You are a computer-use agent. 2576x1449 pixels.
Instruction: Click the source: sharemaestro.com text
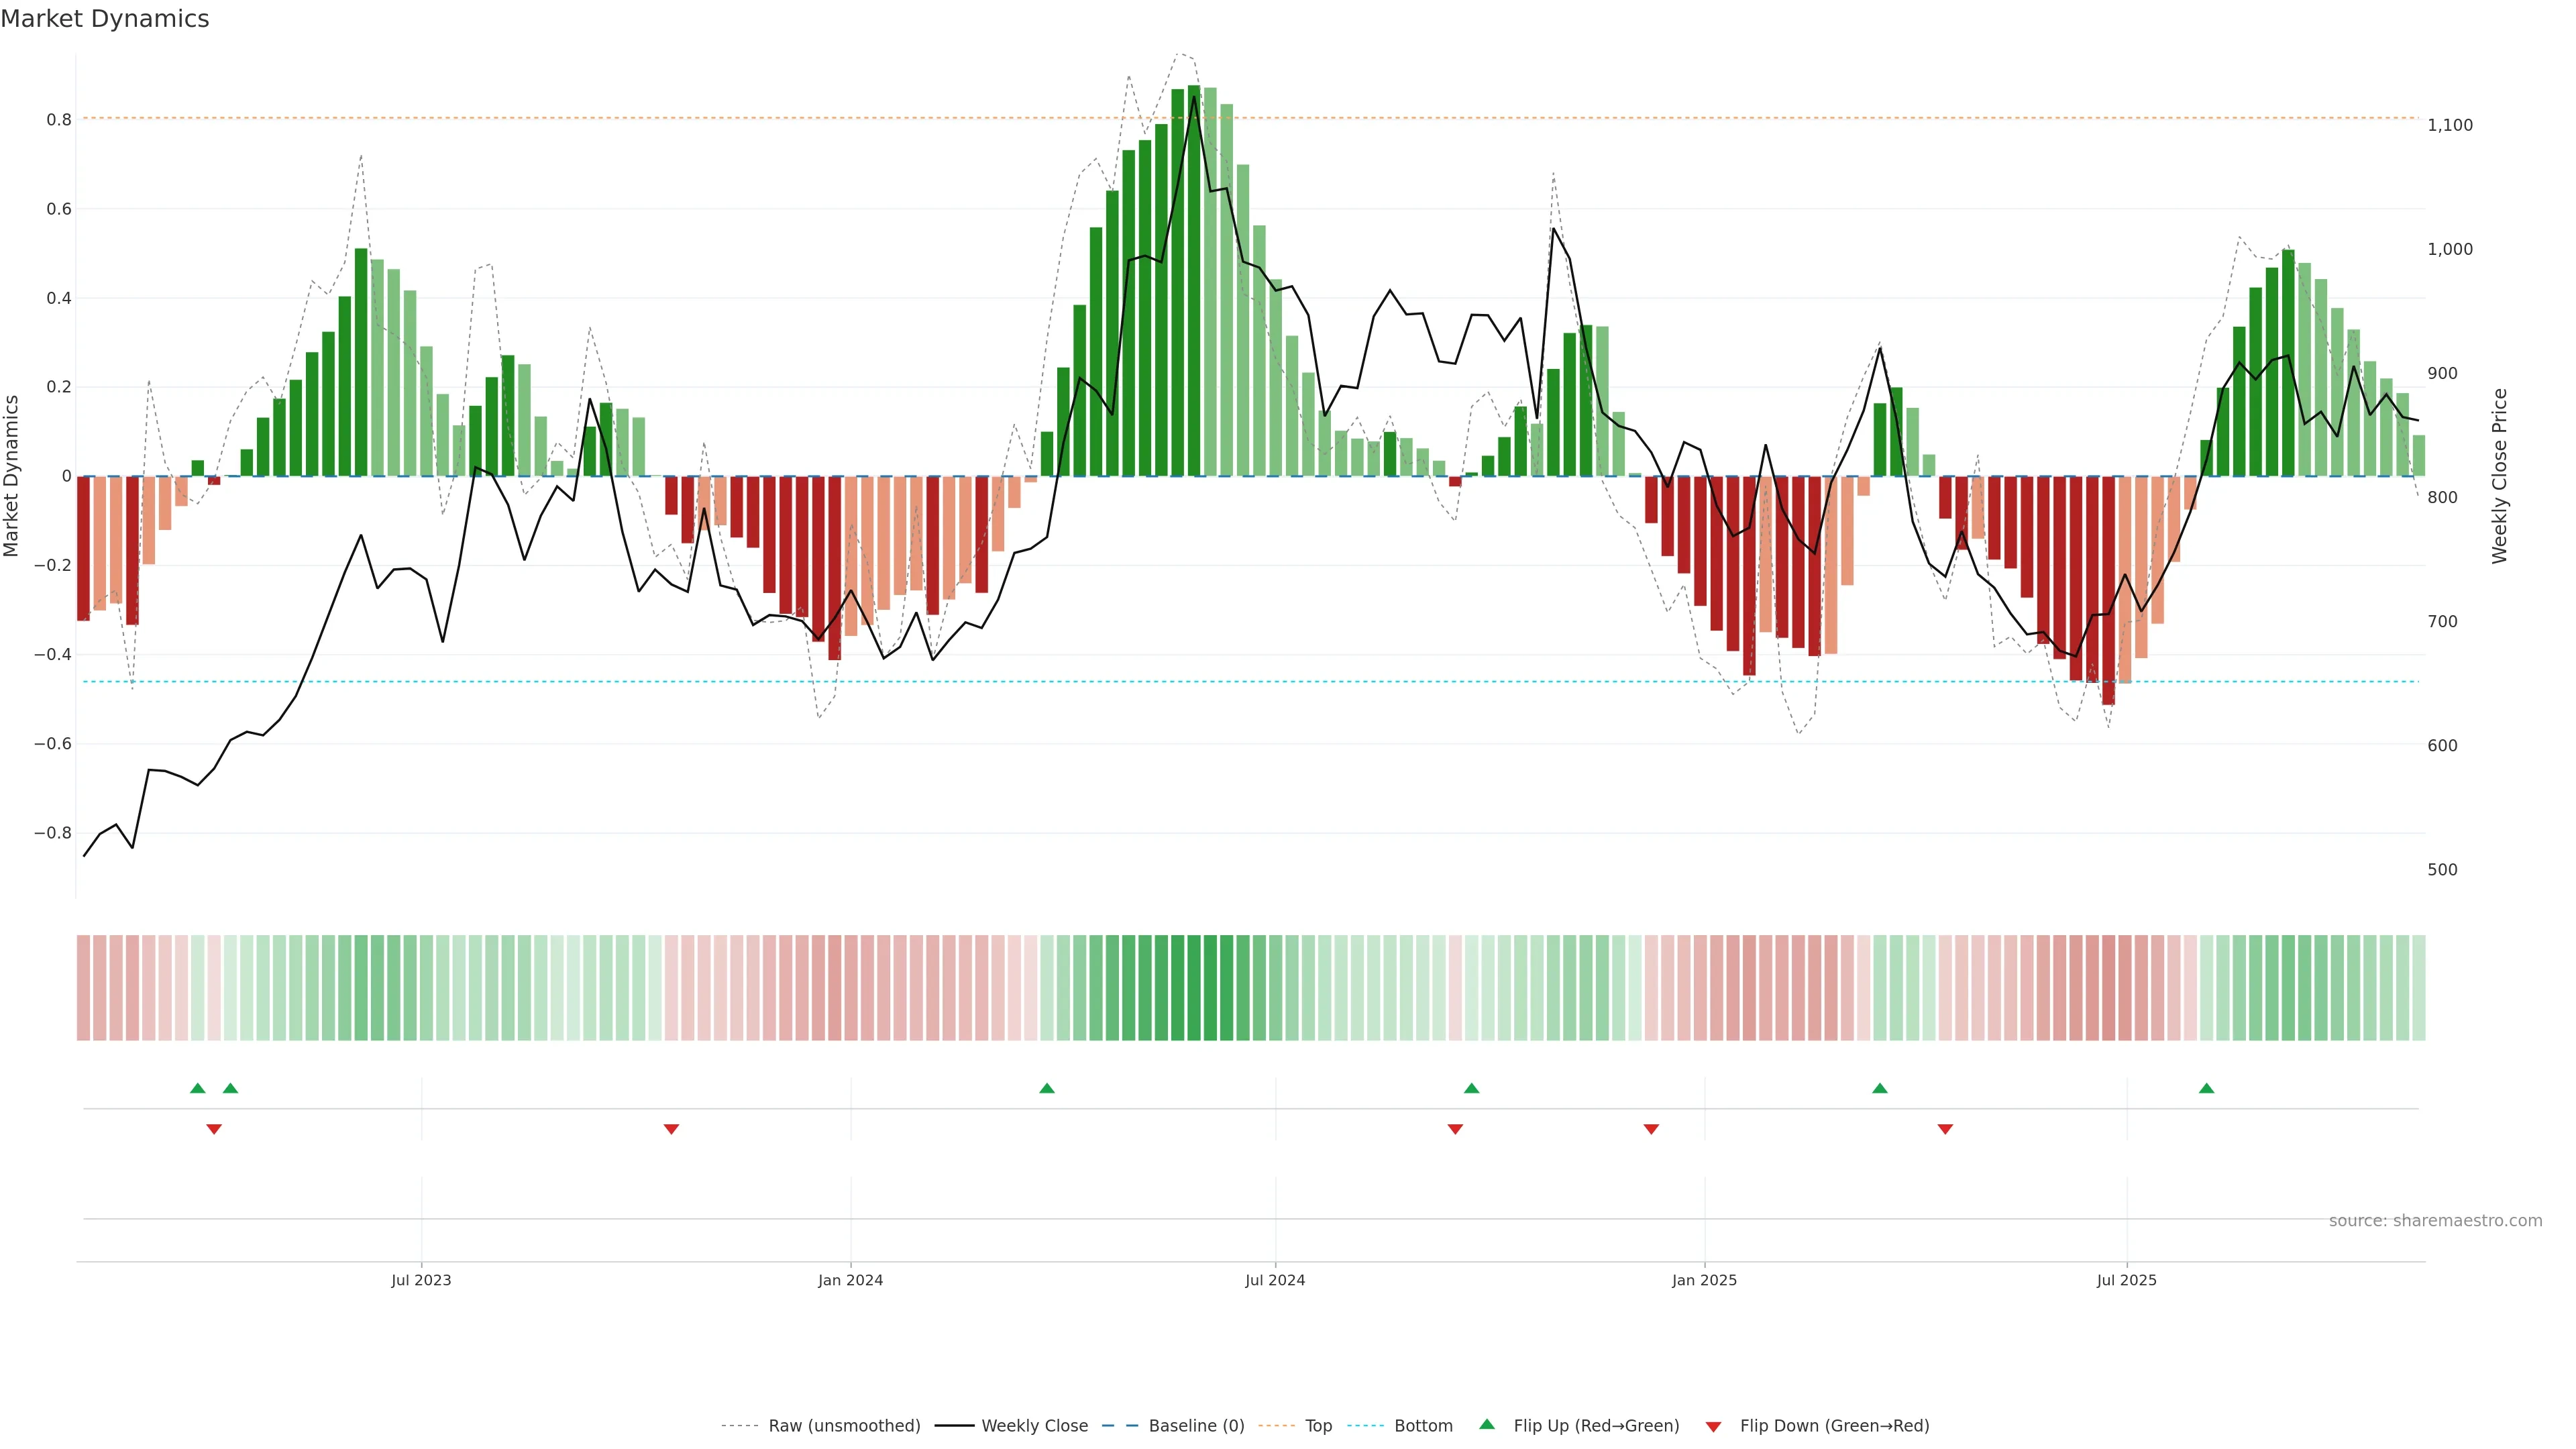click(x=2435, y=1221)
